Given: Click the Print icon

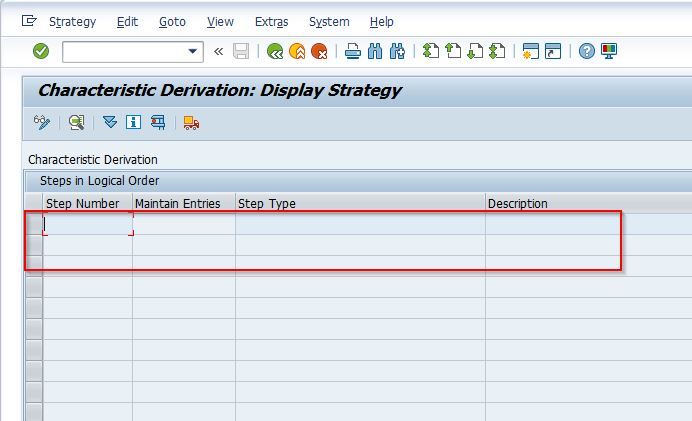Looking at the screenshot, I should 353,52.
